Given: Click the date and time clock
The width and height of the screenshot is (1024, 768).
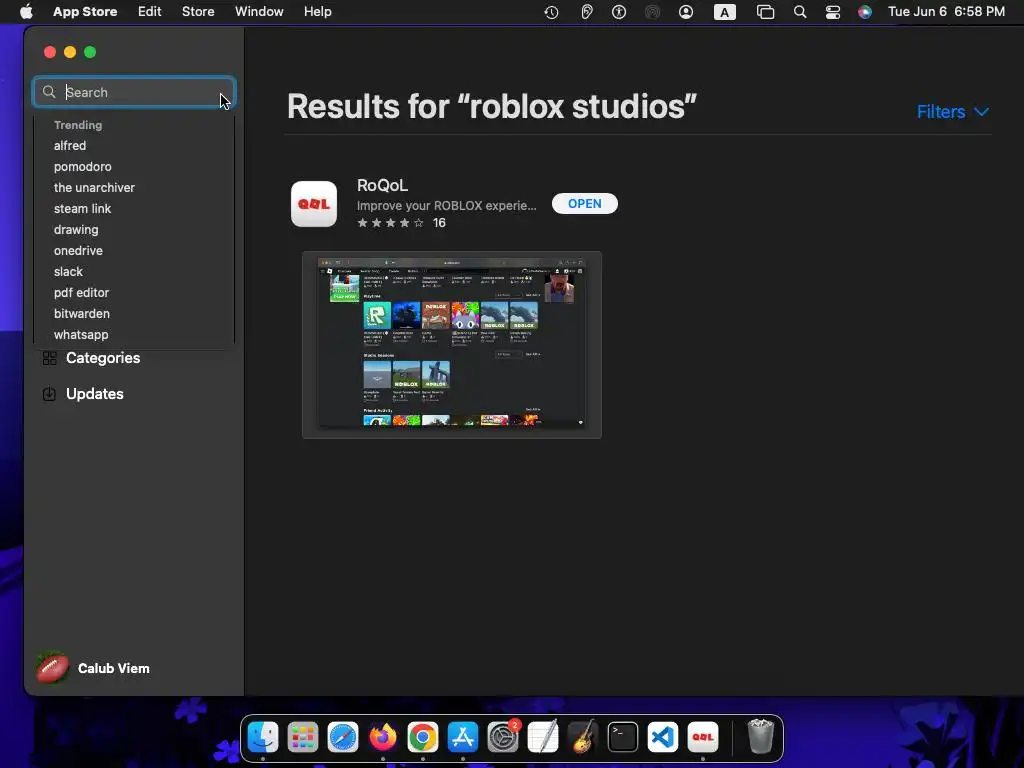Looking at the screenshot, I should (946, 12).
